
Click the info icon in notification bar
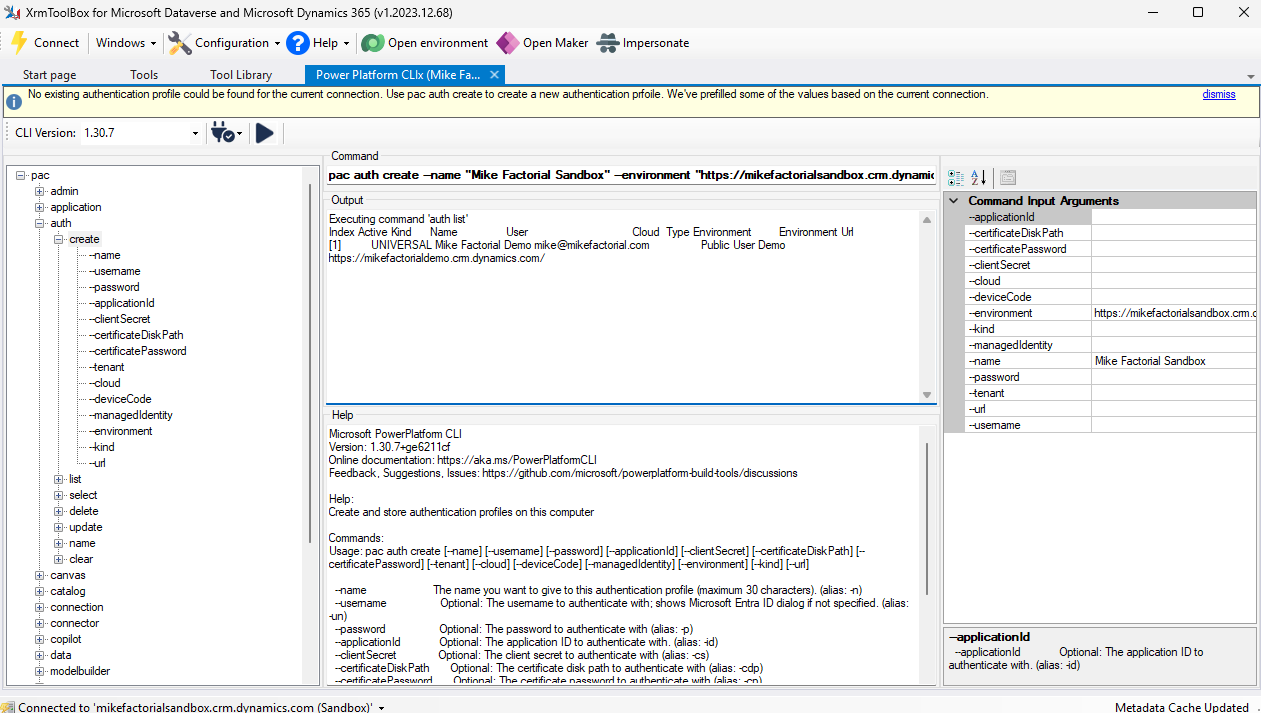(14, 101)
